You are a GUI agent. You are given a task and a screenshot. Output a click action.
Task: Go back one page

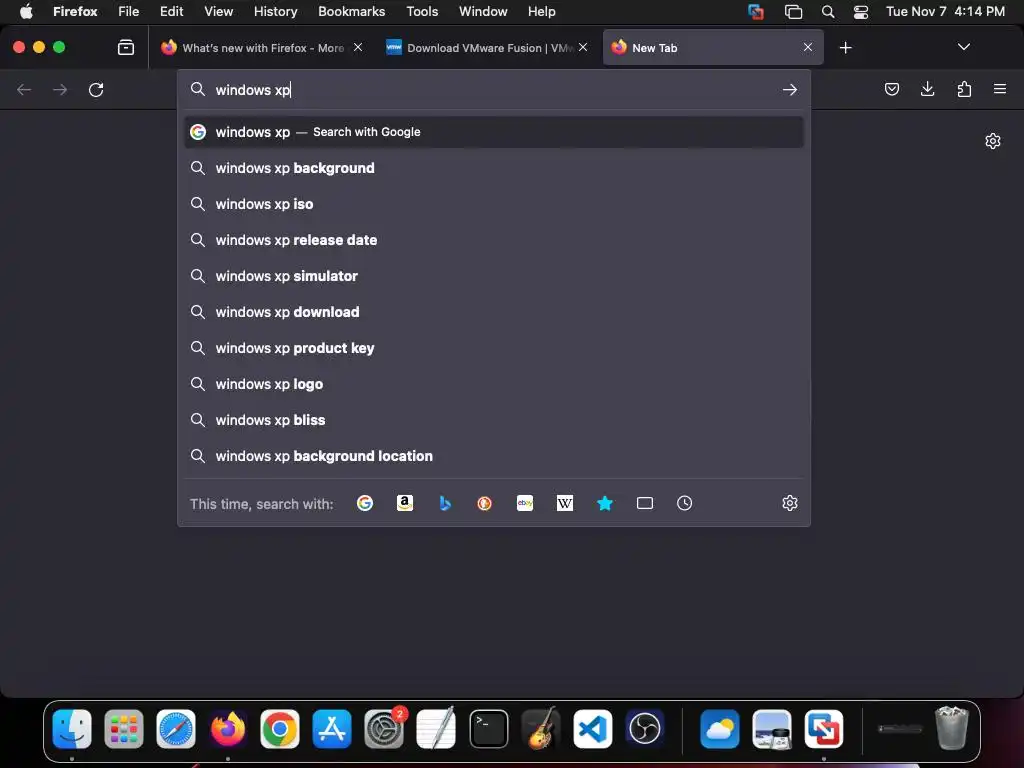[24, 89]
